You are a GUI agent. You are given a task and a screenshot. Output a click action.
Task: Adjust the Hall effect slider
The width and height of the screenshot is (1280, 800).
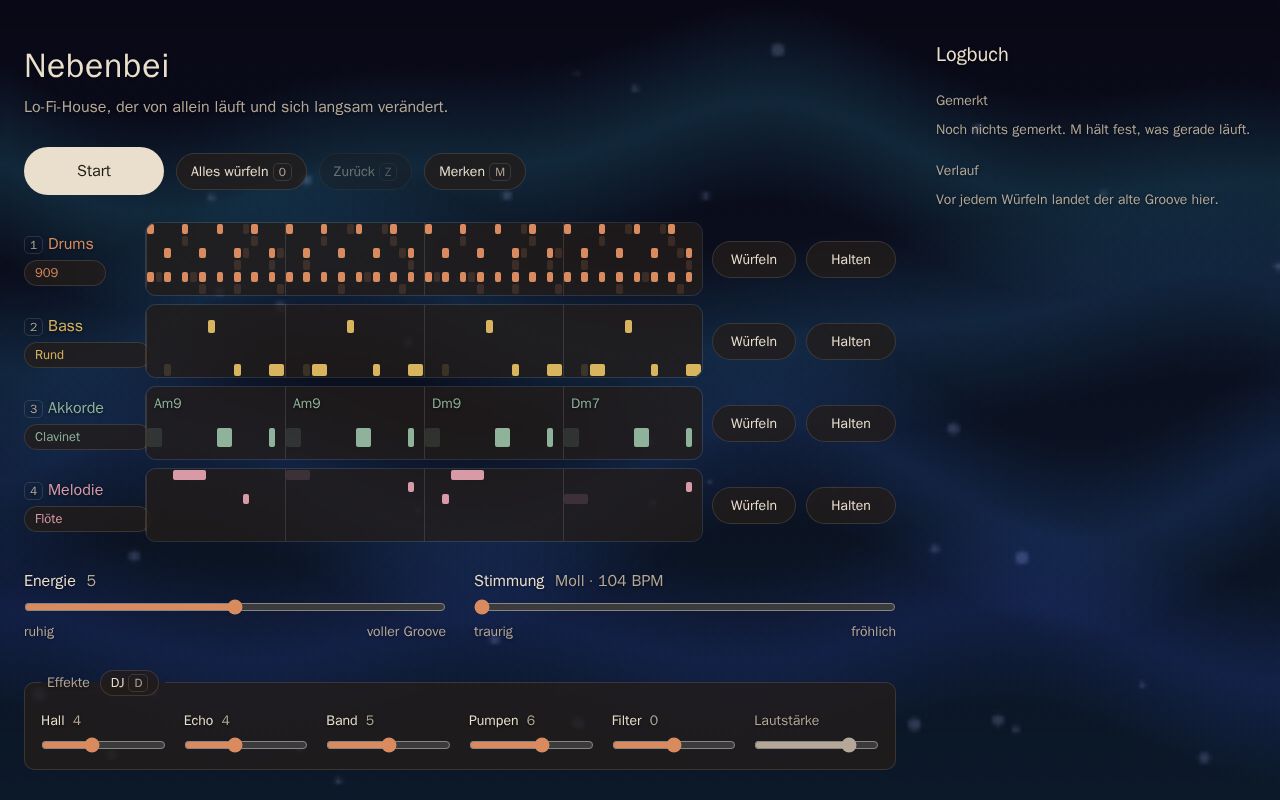103,745
